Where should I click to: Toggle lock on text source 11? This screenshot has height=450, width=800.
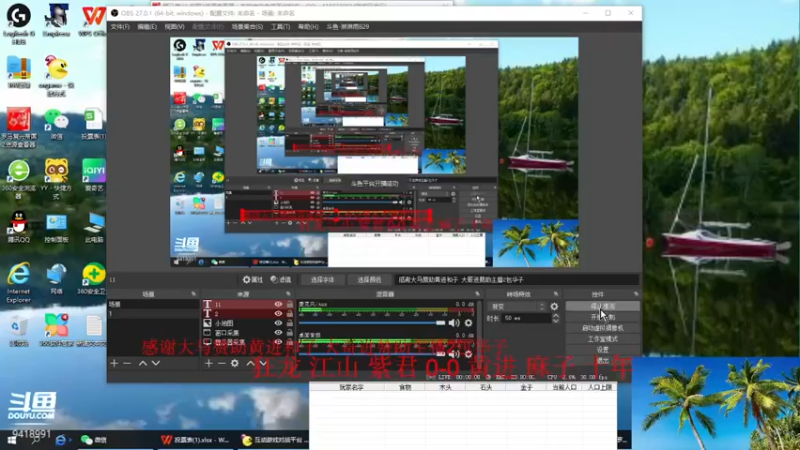290,304
